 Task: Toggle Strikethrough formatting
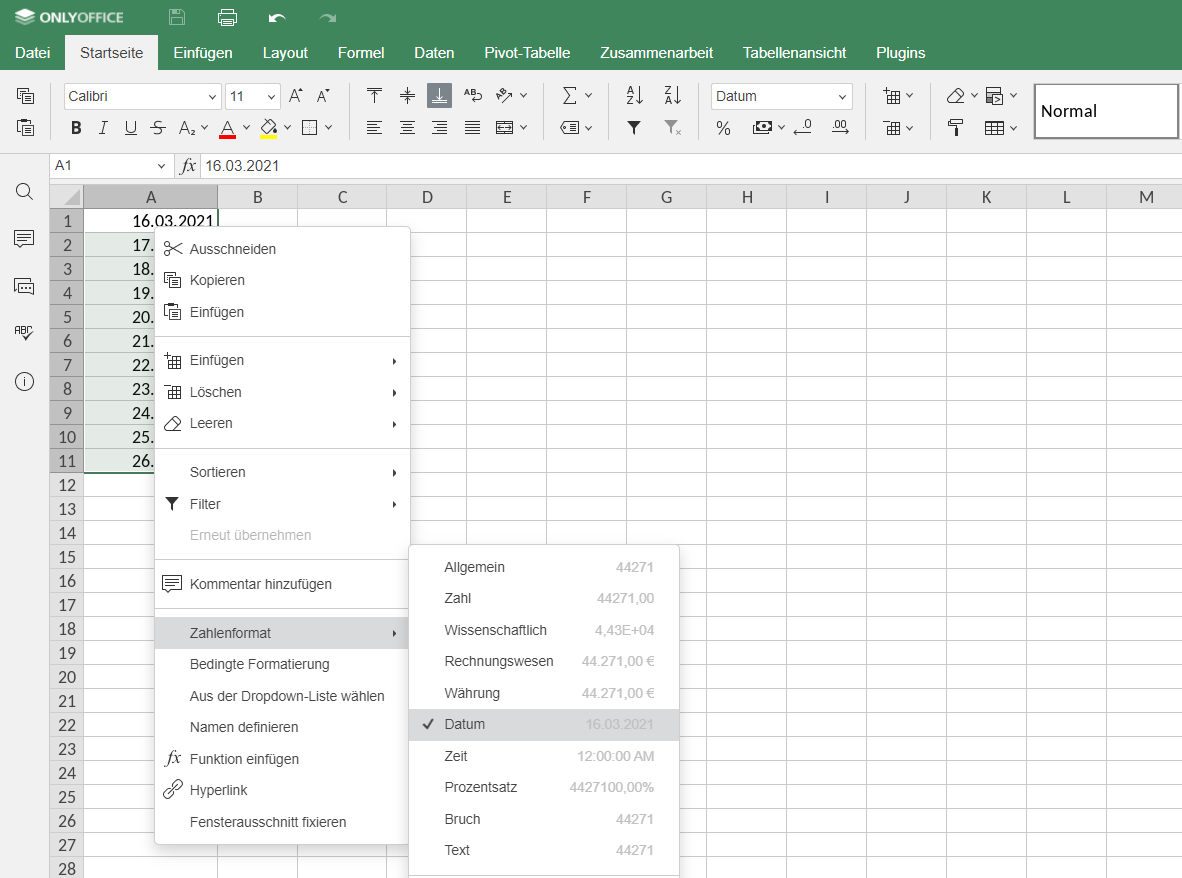158,127
